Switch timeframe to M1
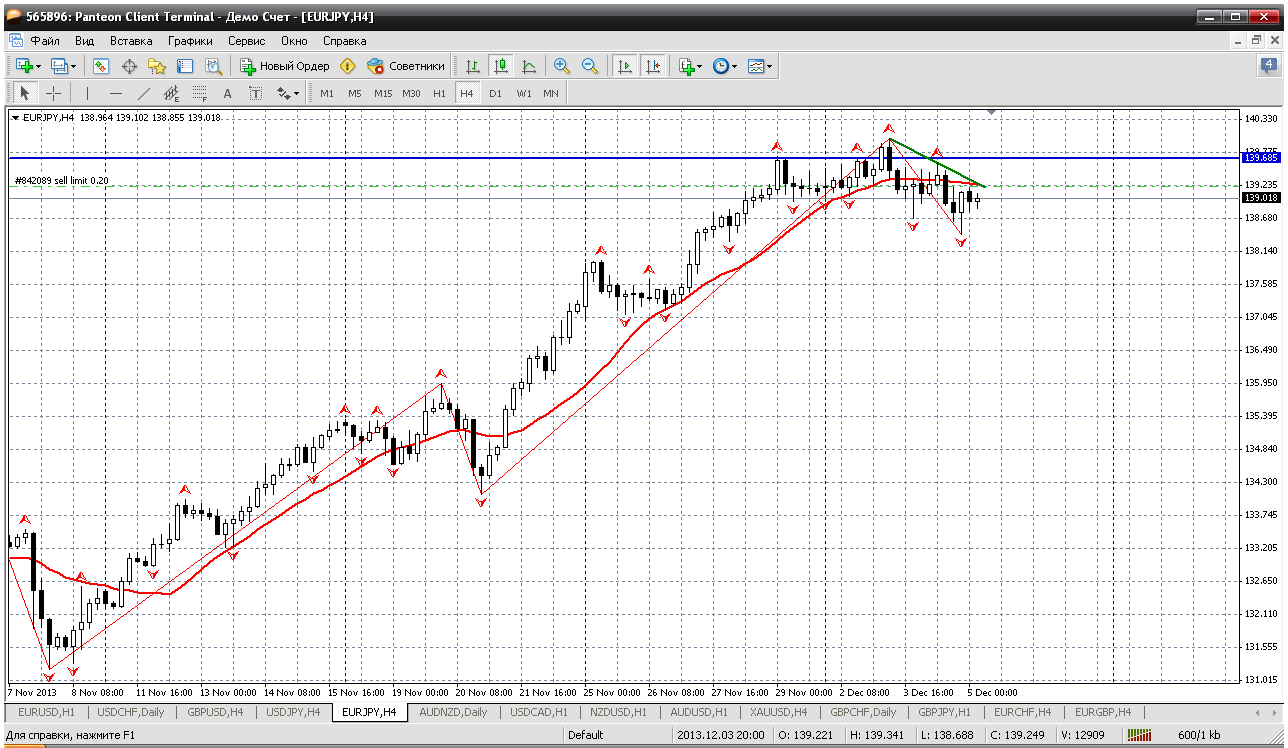Viewport: 1288px width, 748px height. (x=327, y=93)
